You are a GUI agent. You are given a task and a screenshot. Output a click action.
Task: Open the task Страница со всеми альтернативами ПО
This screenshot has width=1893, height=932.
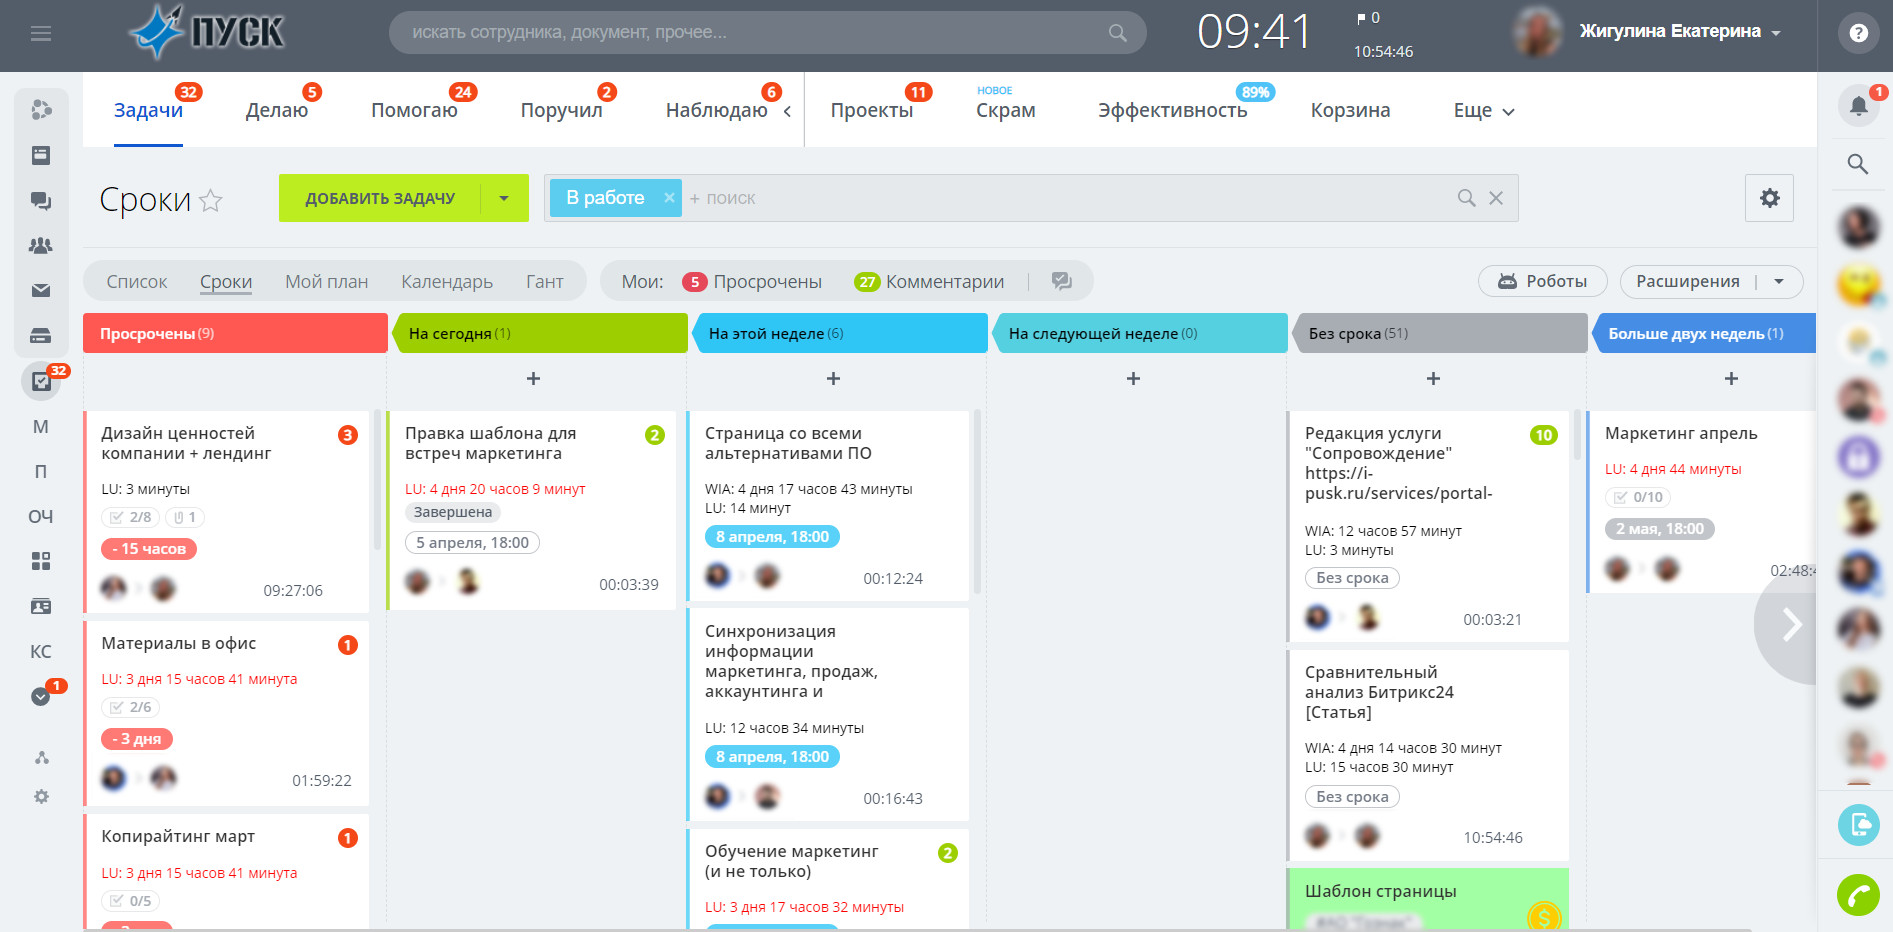point(788,443)
